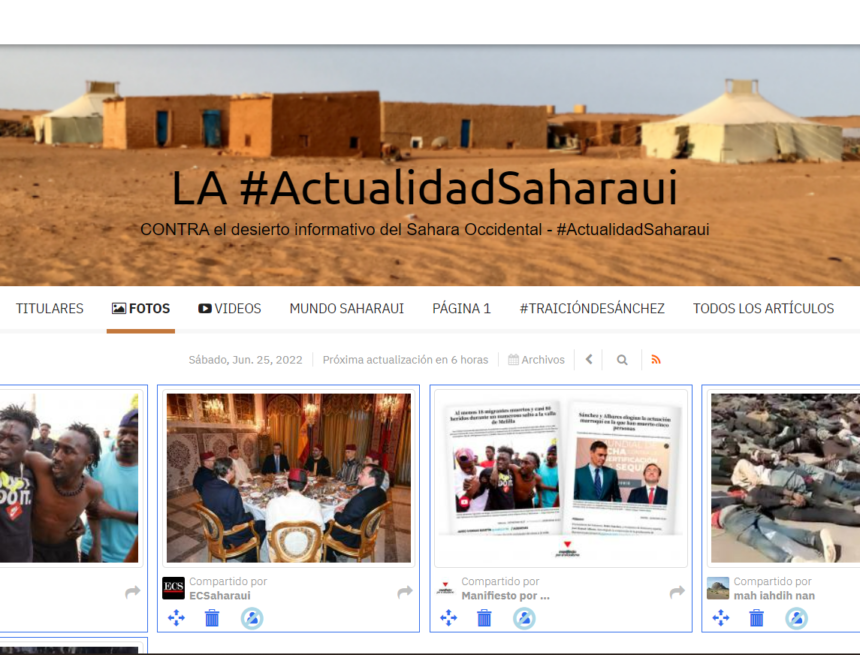Share the ECSaharaui card via arrow icon

(404, 590)
